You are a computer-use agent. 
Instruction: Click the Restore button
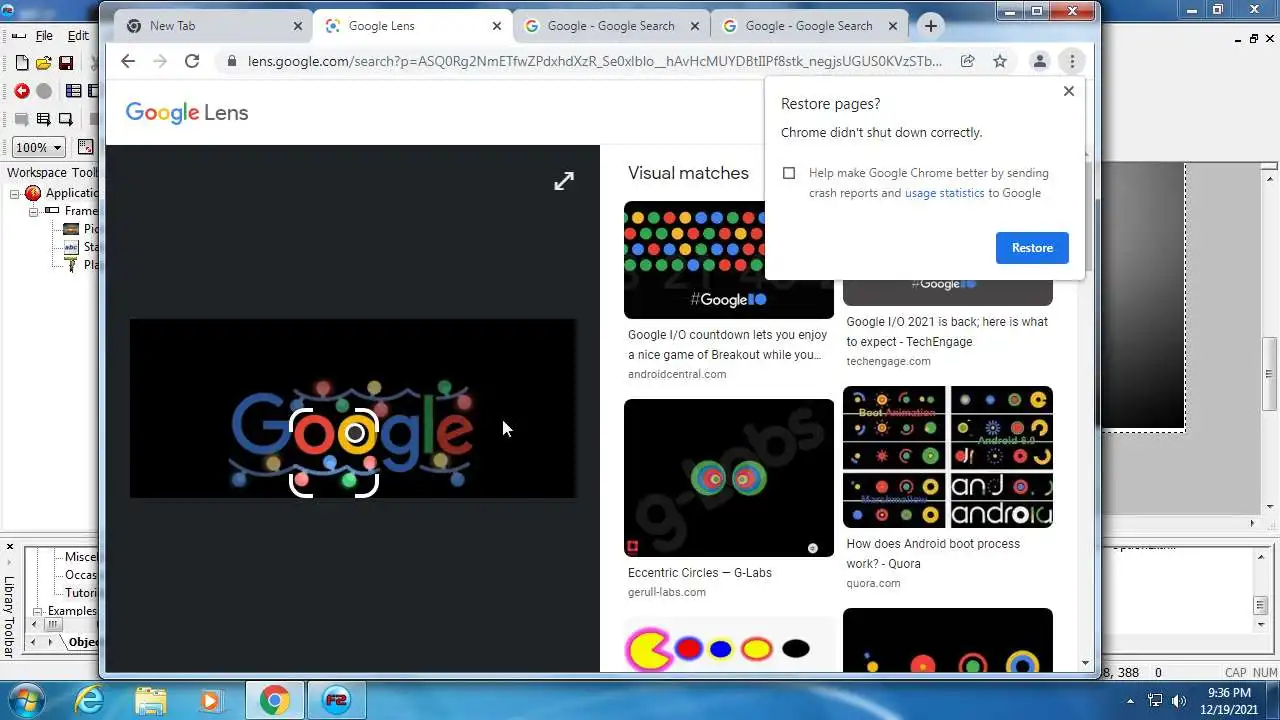[x=1032, y=248]
